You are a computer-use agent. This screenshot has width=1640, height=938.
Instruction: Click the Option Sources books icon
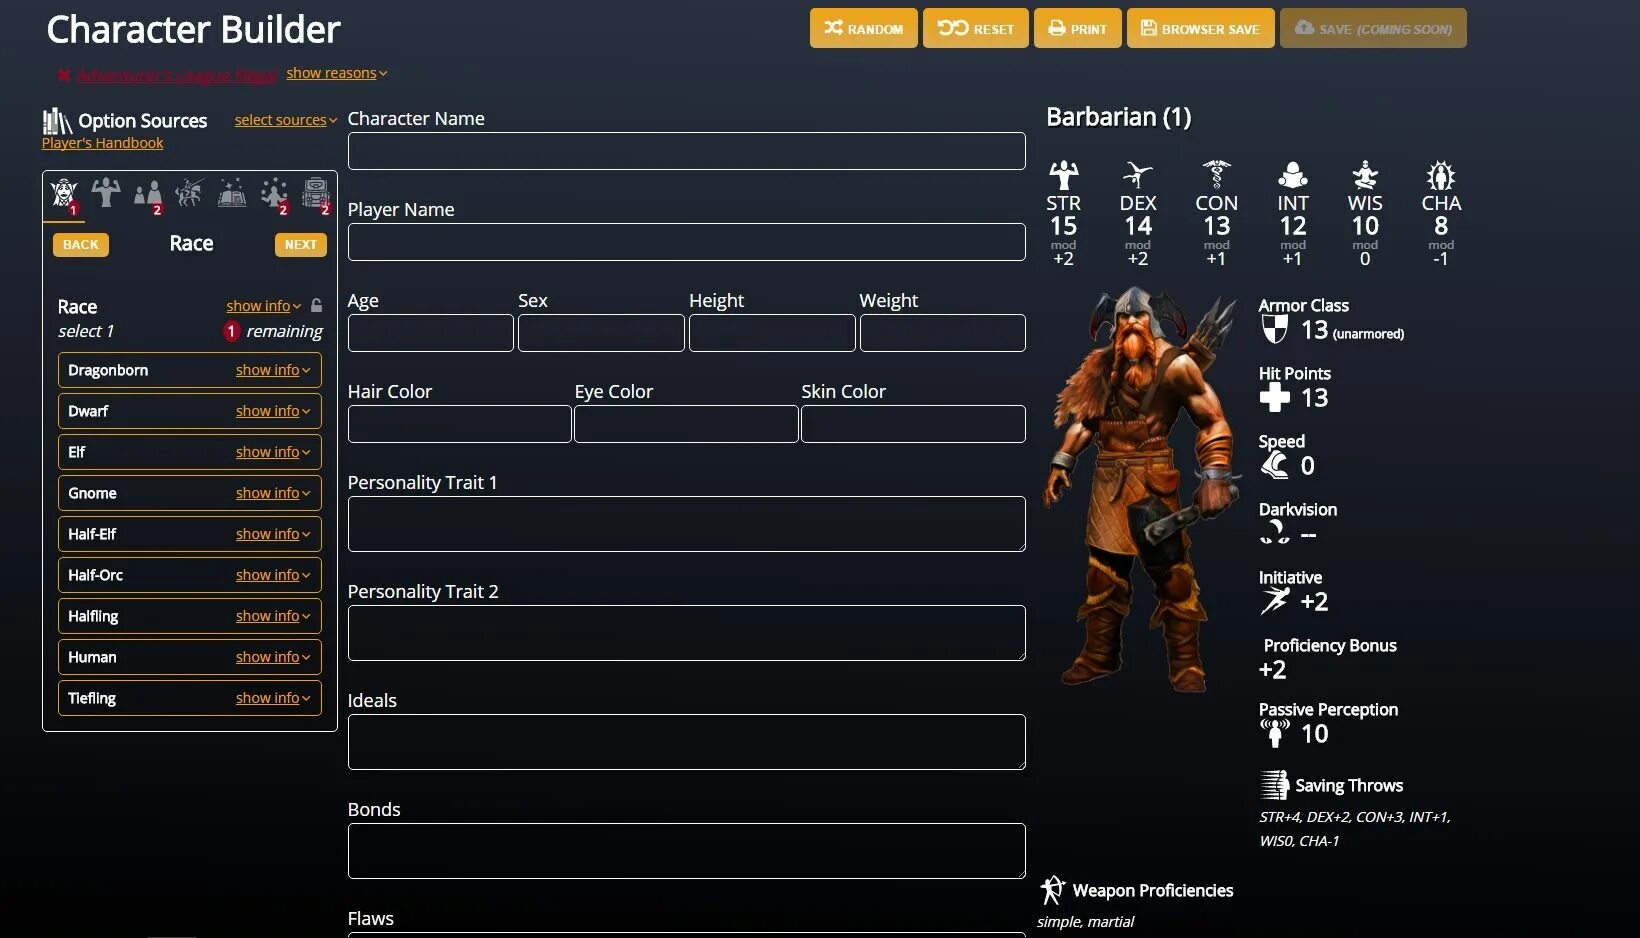pos(57,121)
